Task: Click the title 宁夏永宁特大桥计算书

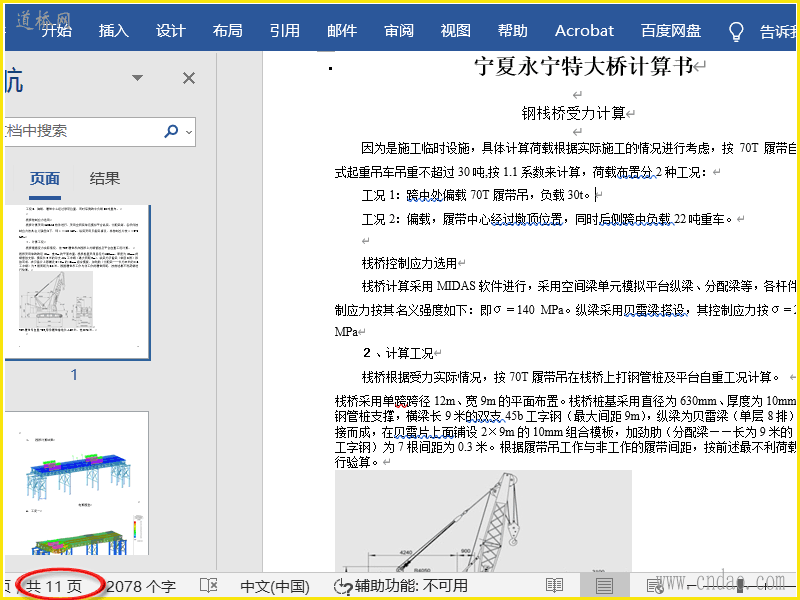Action: point(584,66)
